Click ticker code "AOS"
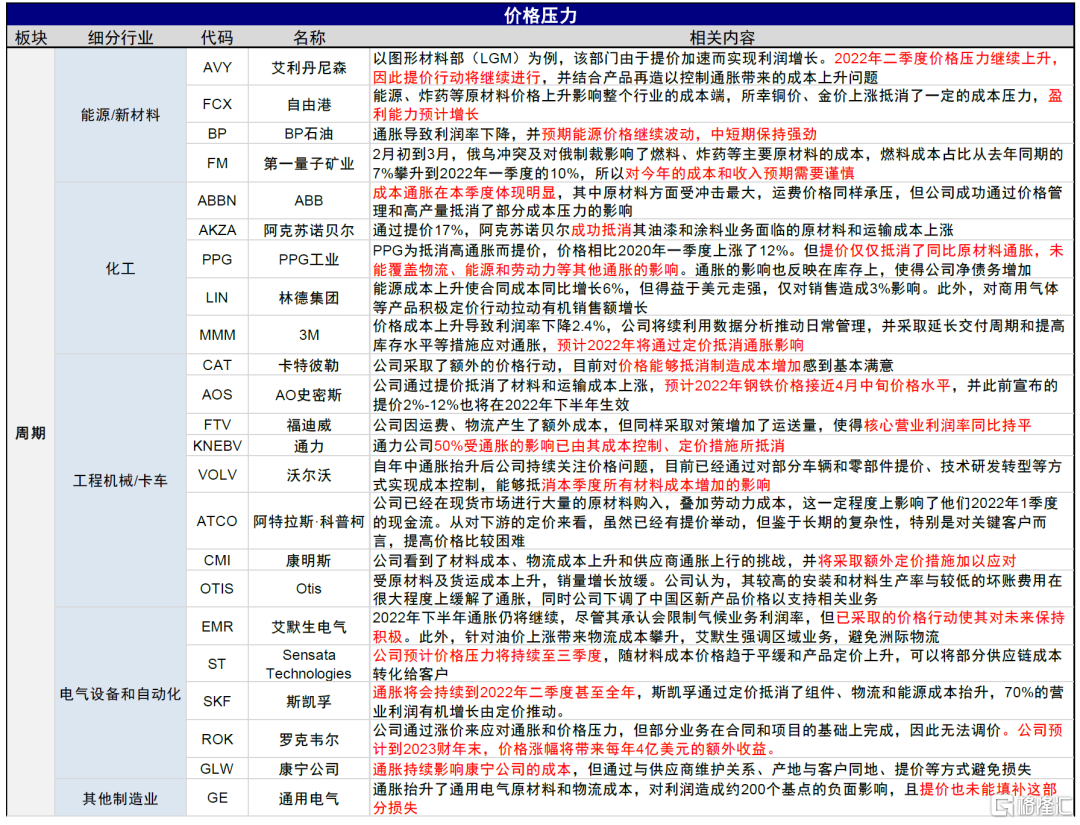 click(x=217, y=395)
